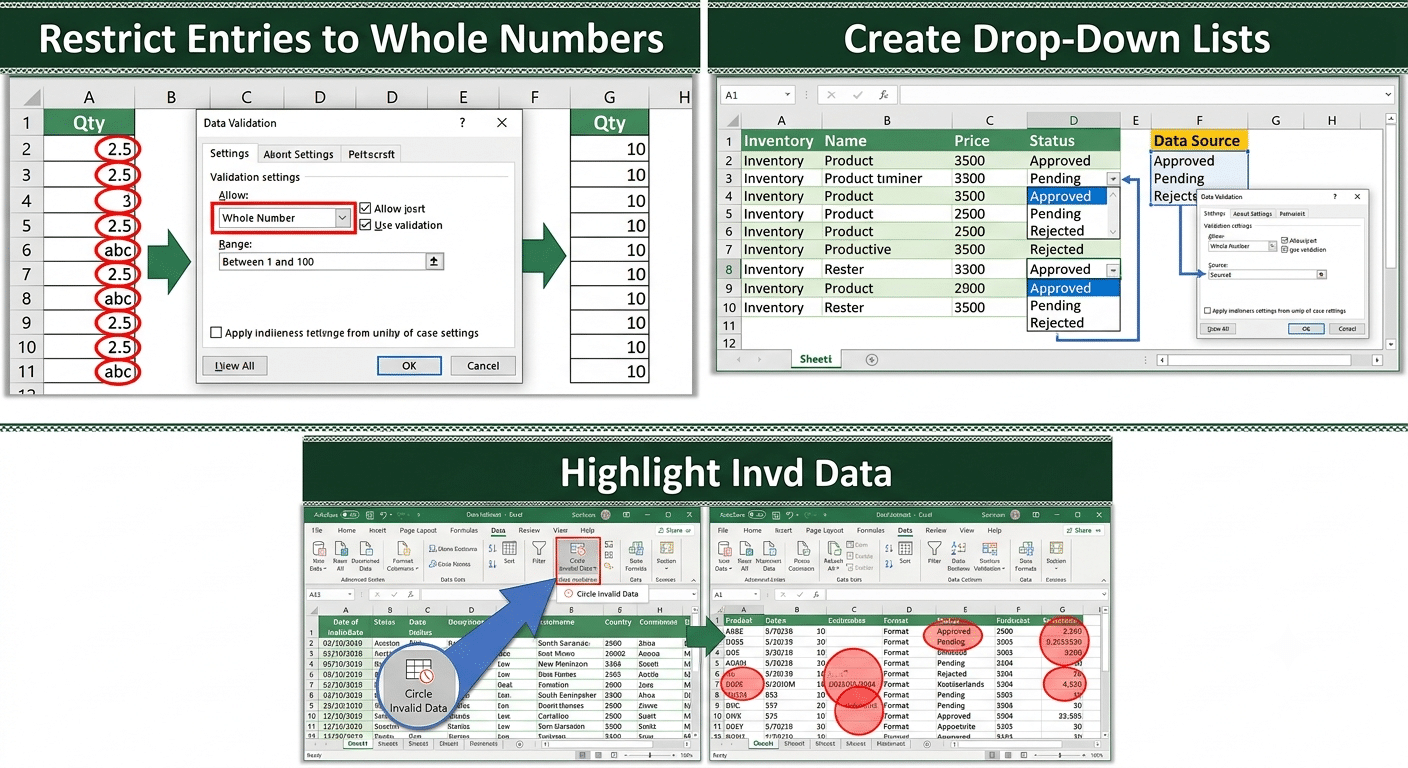Viewport: 1408px width, 768px height.
Task: Toggle AutoSave switch in Country-column workbook
Action: click(350, 515)
